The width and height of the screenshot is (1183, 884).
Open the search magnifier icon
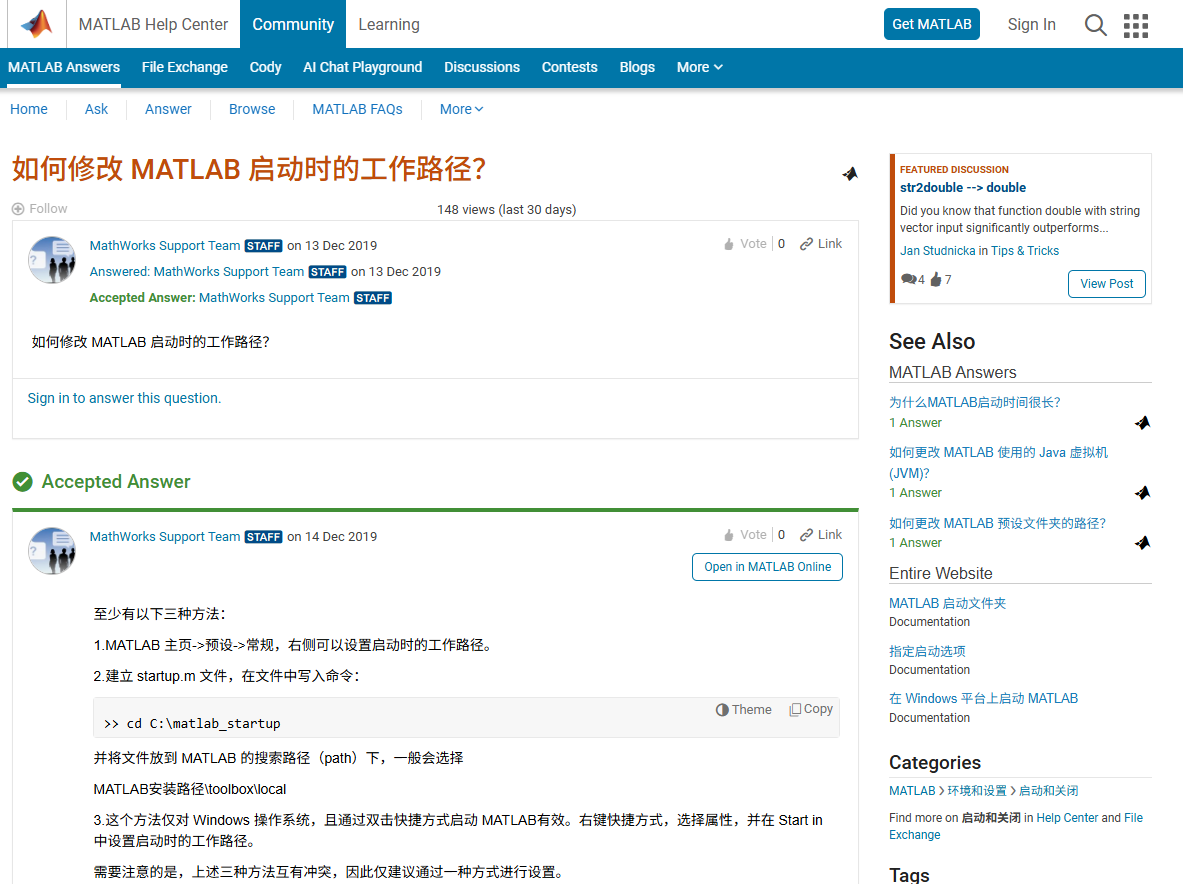(x=1095, y=25)
